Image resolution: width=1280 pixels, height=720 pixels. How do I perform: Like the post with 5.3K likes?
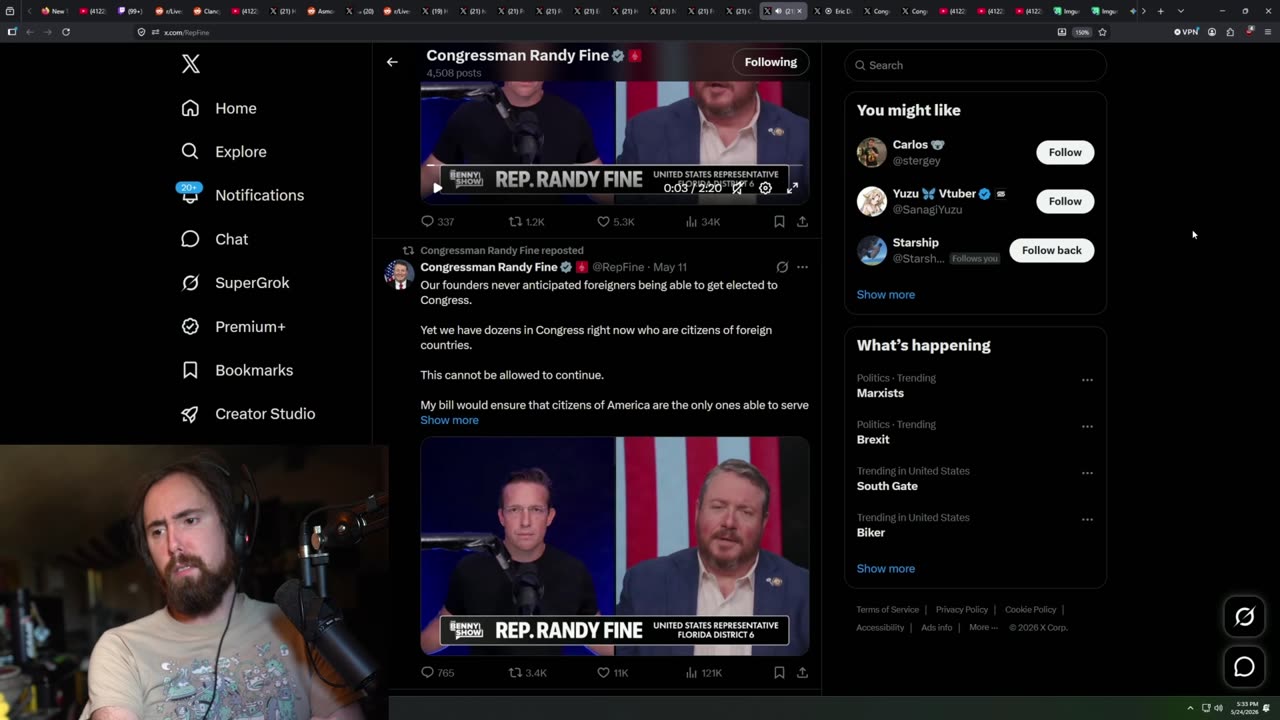615,222
